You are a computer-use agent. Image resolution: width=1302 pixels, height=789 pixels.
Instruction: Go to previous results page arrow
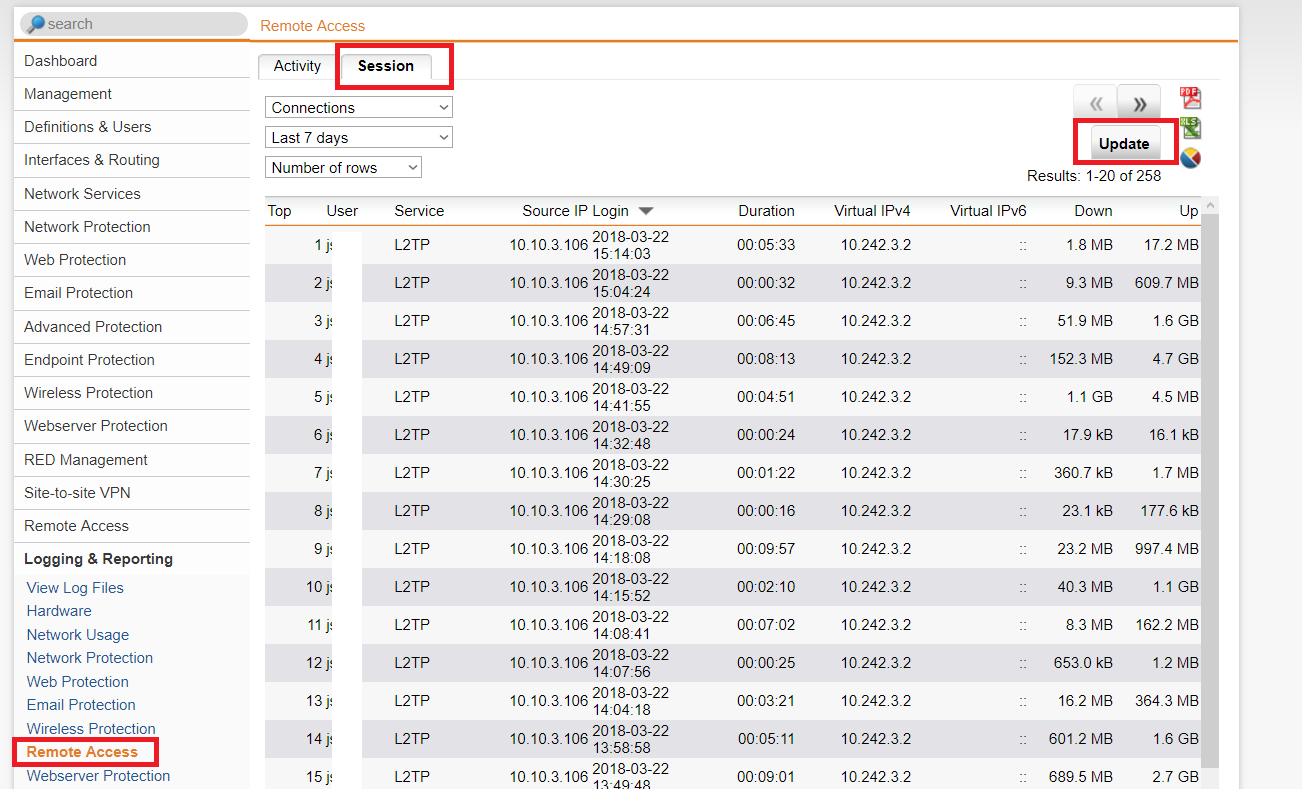pos(1096,103)
